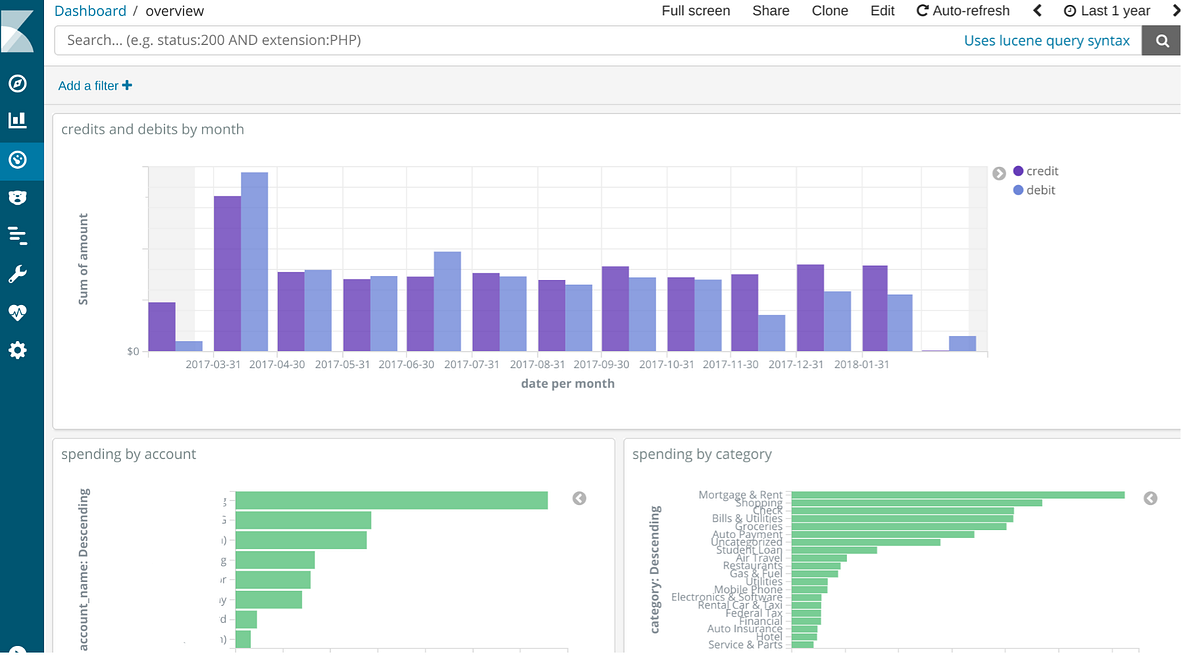Open the Dashboard clock icon in sidebar
Viewport: 1200px width, 662px height.
tap(20, 160)
